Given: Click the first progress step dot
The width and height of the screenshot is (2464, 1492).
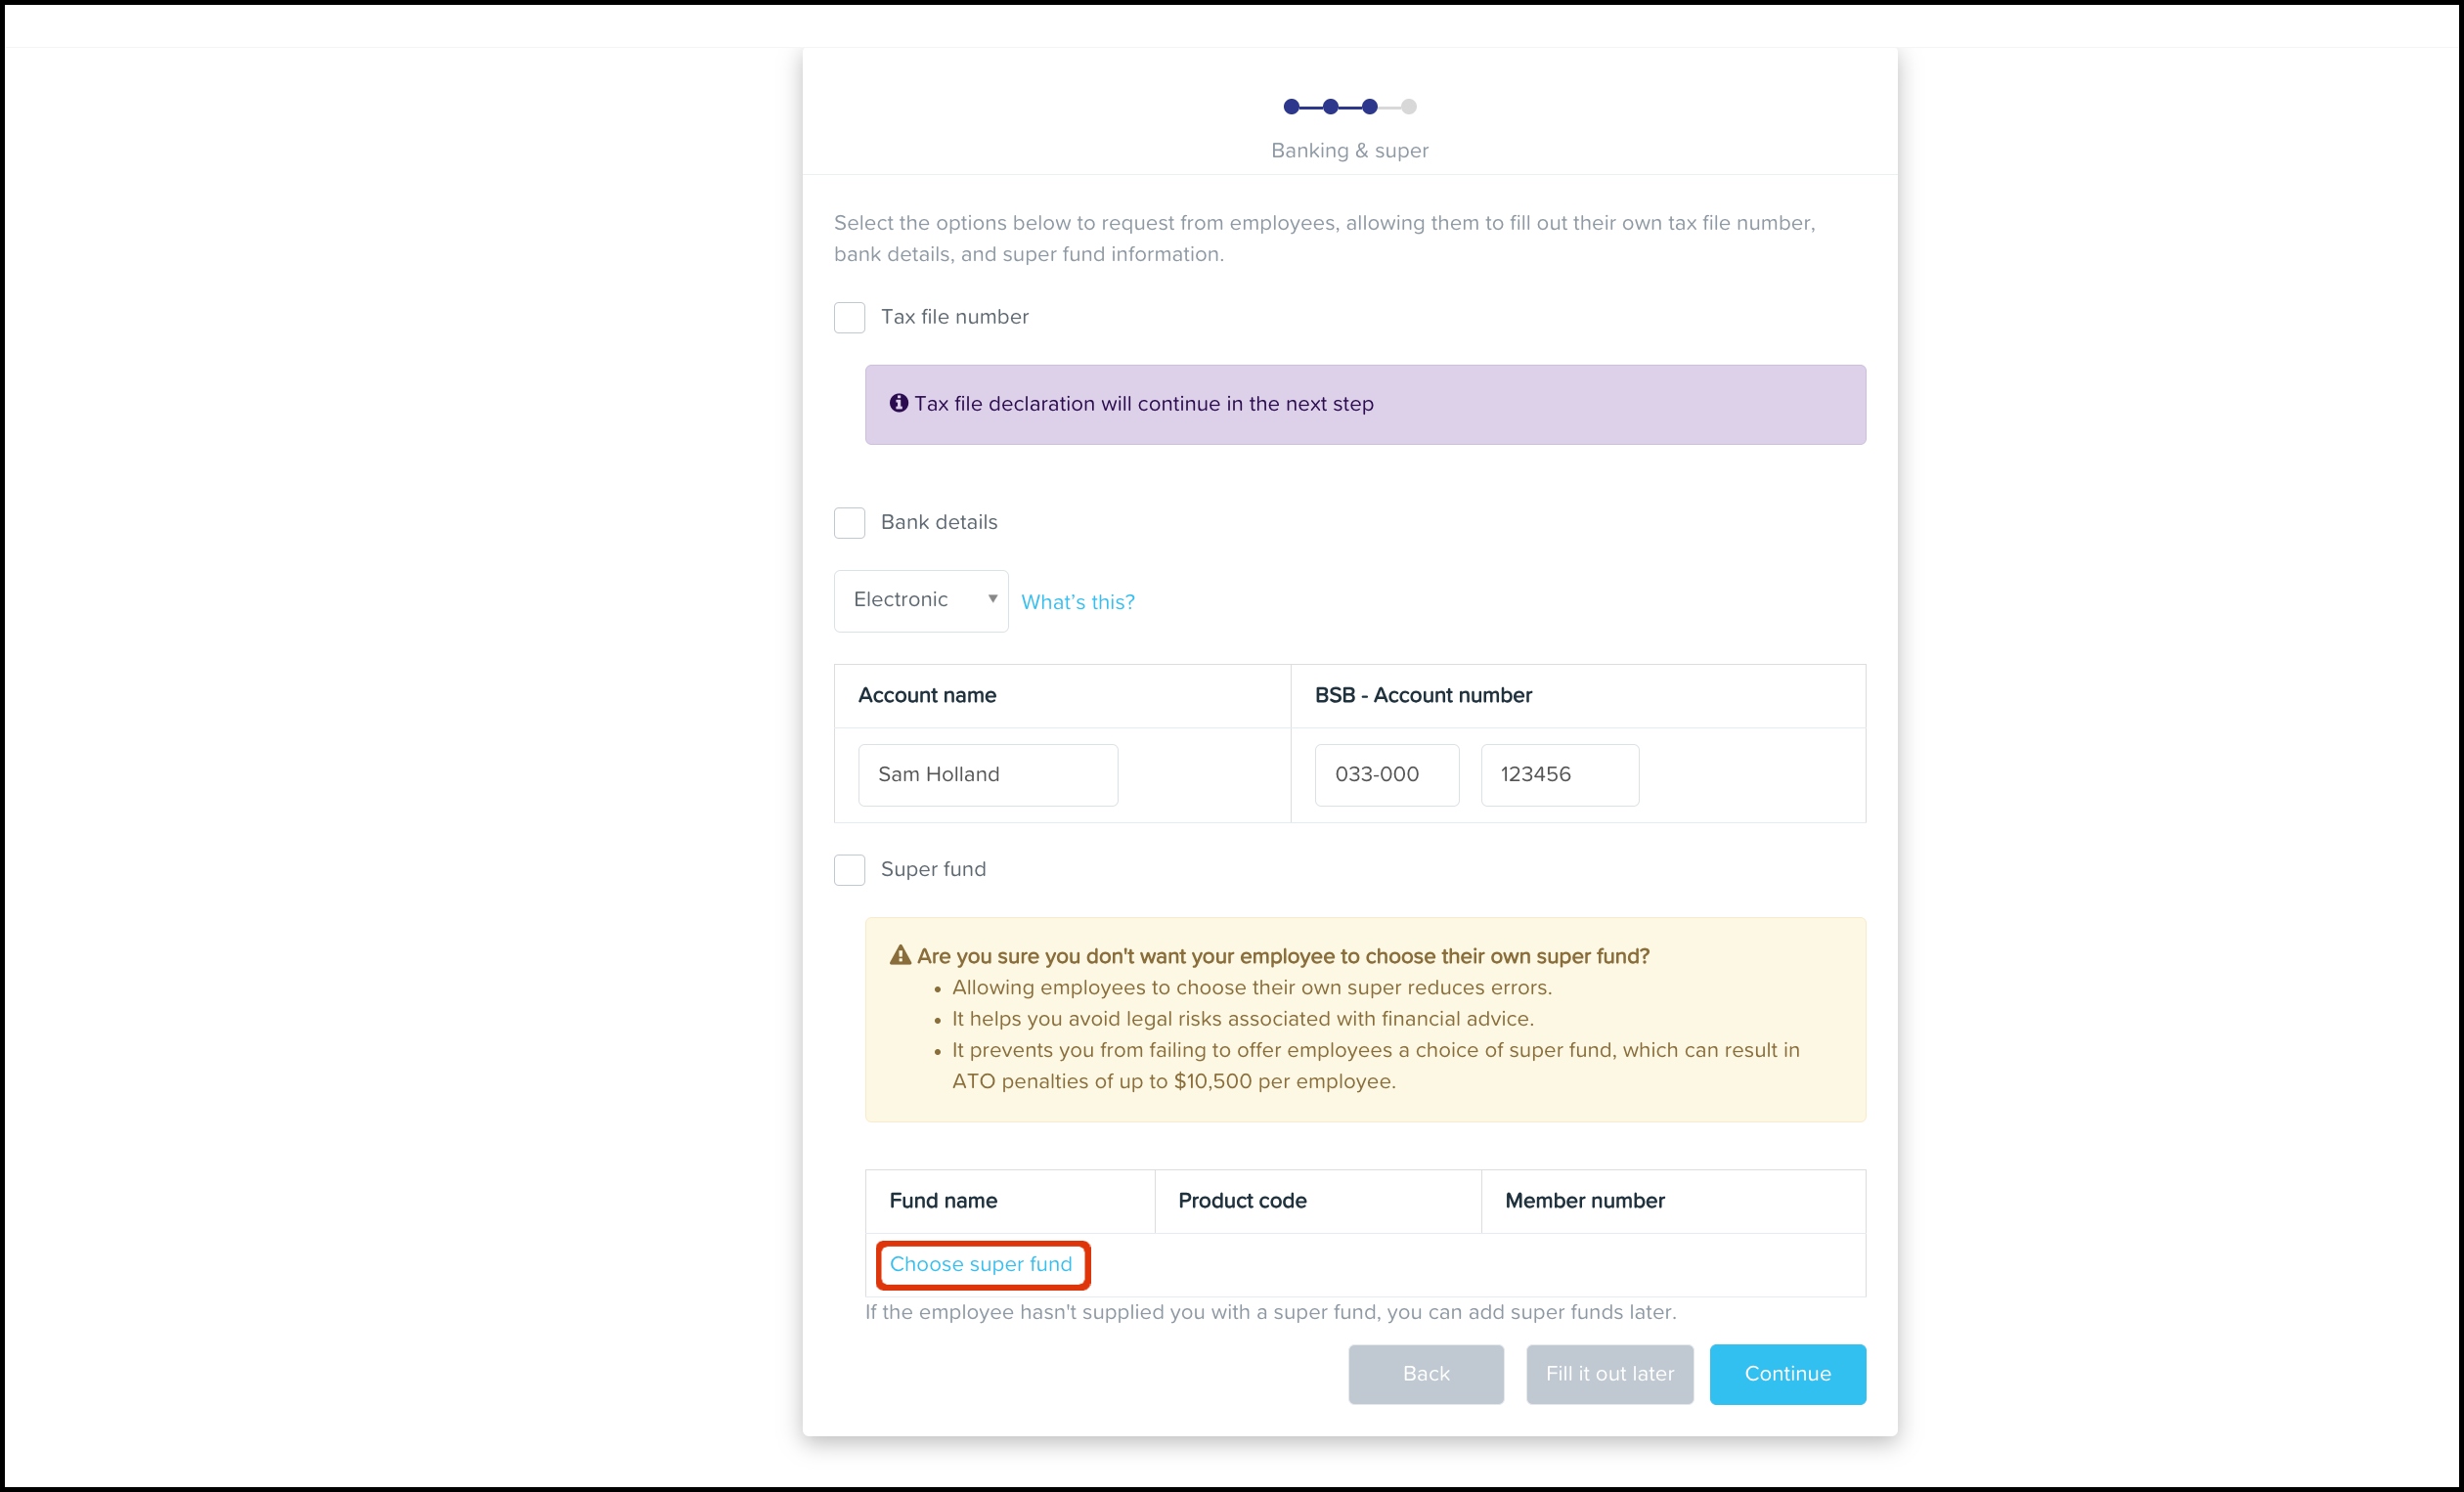Looking at the screenshot, I should (x=1291, y=107).
